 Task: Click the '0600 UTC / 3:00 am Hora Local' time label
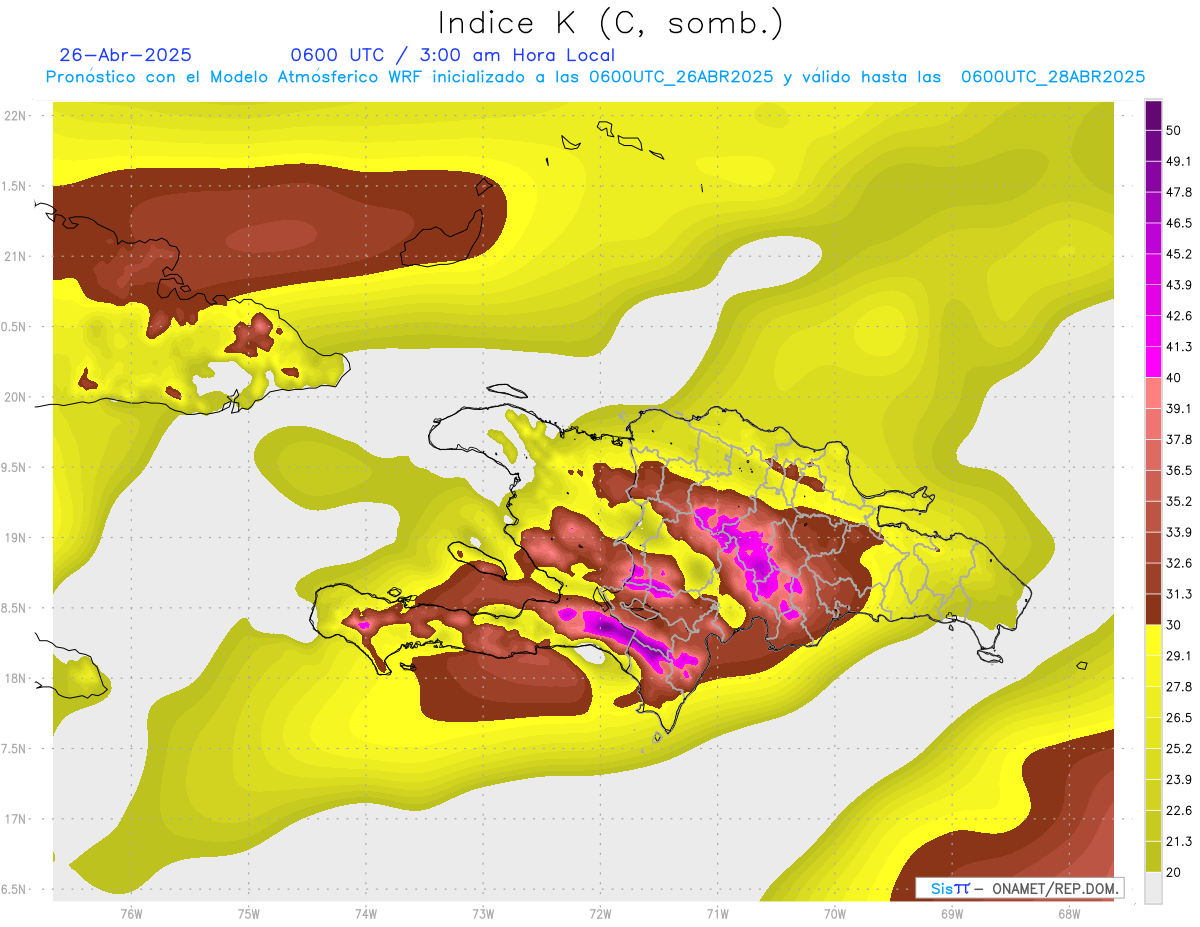(453, 55)
